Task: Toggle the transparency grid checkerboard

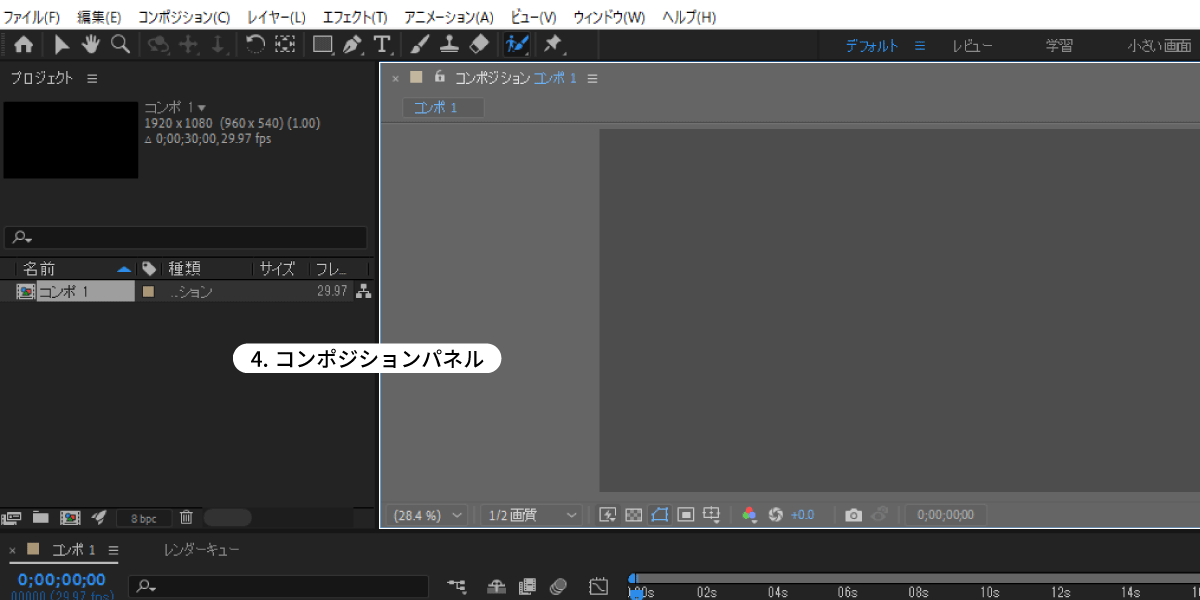Action: pyautogui.click(x=633, y=515)
